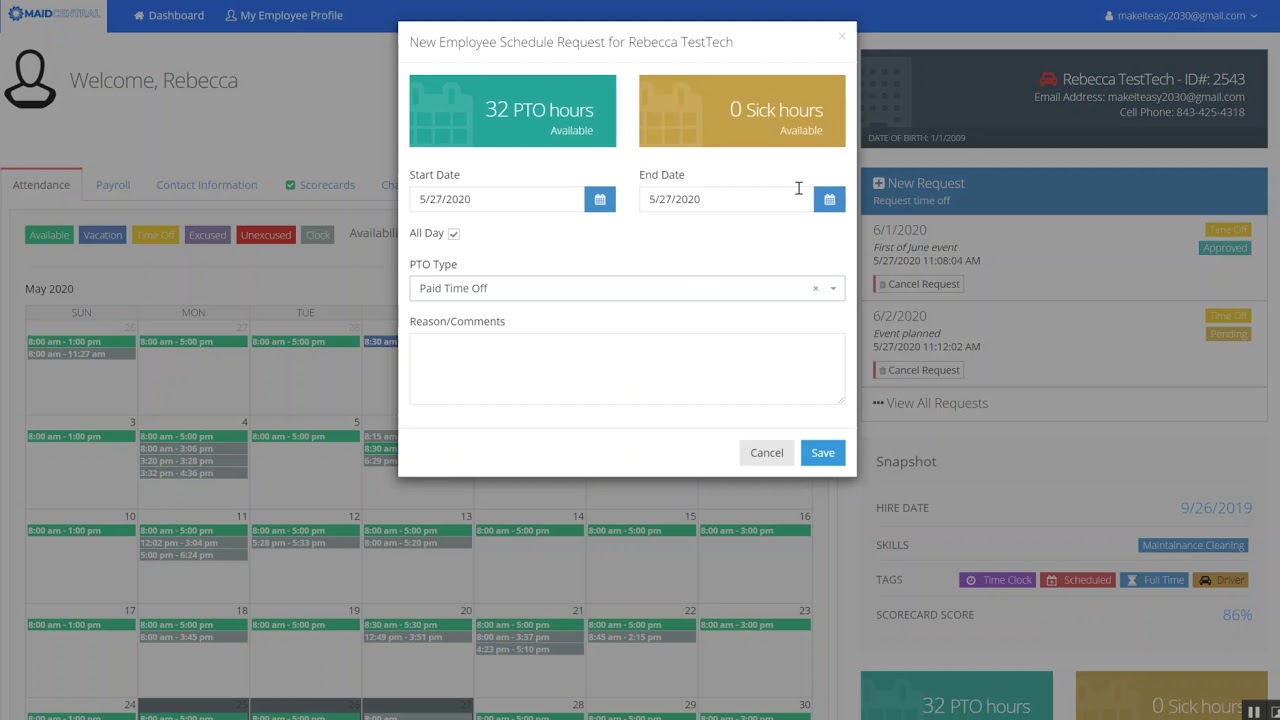The image size is (1280, 720).
Task: Cancel Request for the 6/1/2020 time off
Action: coord(918,284)
